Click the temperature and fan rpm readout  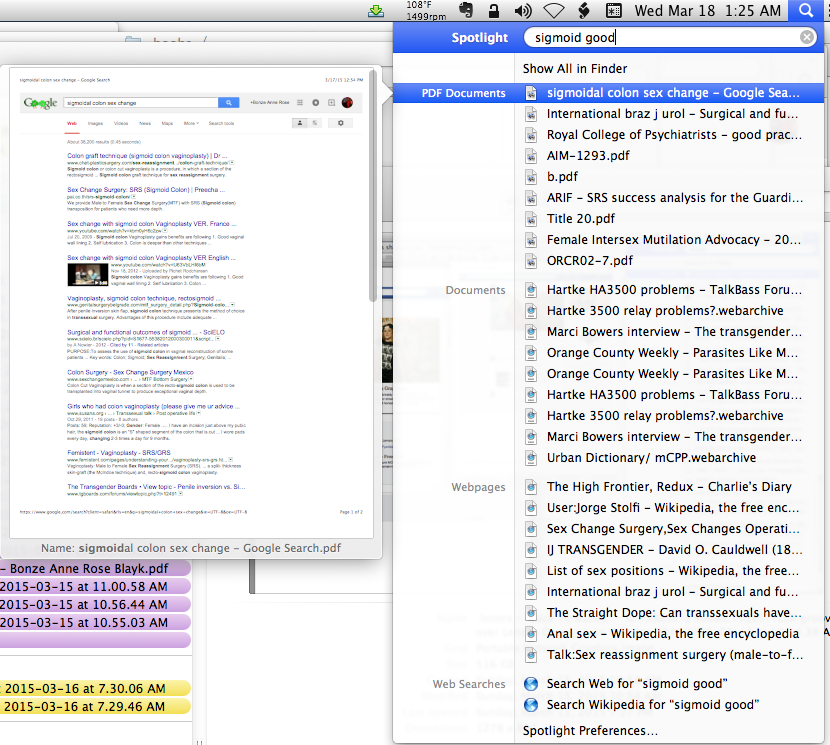pos(426,11)
